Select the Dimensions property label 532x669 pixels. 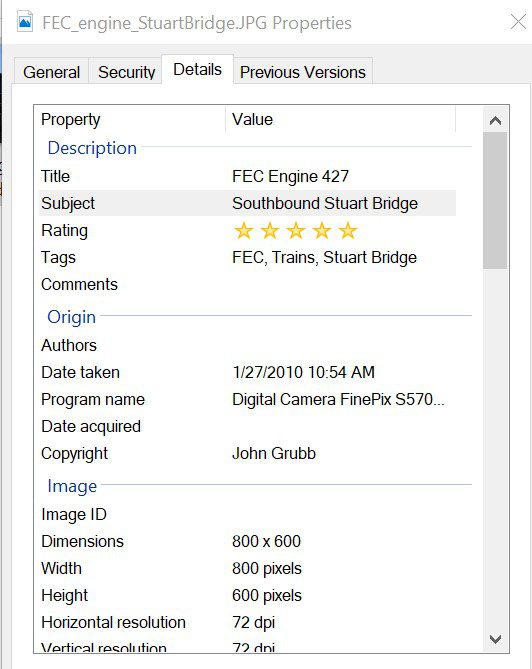click(x=82, y=541)
